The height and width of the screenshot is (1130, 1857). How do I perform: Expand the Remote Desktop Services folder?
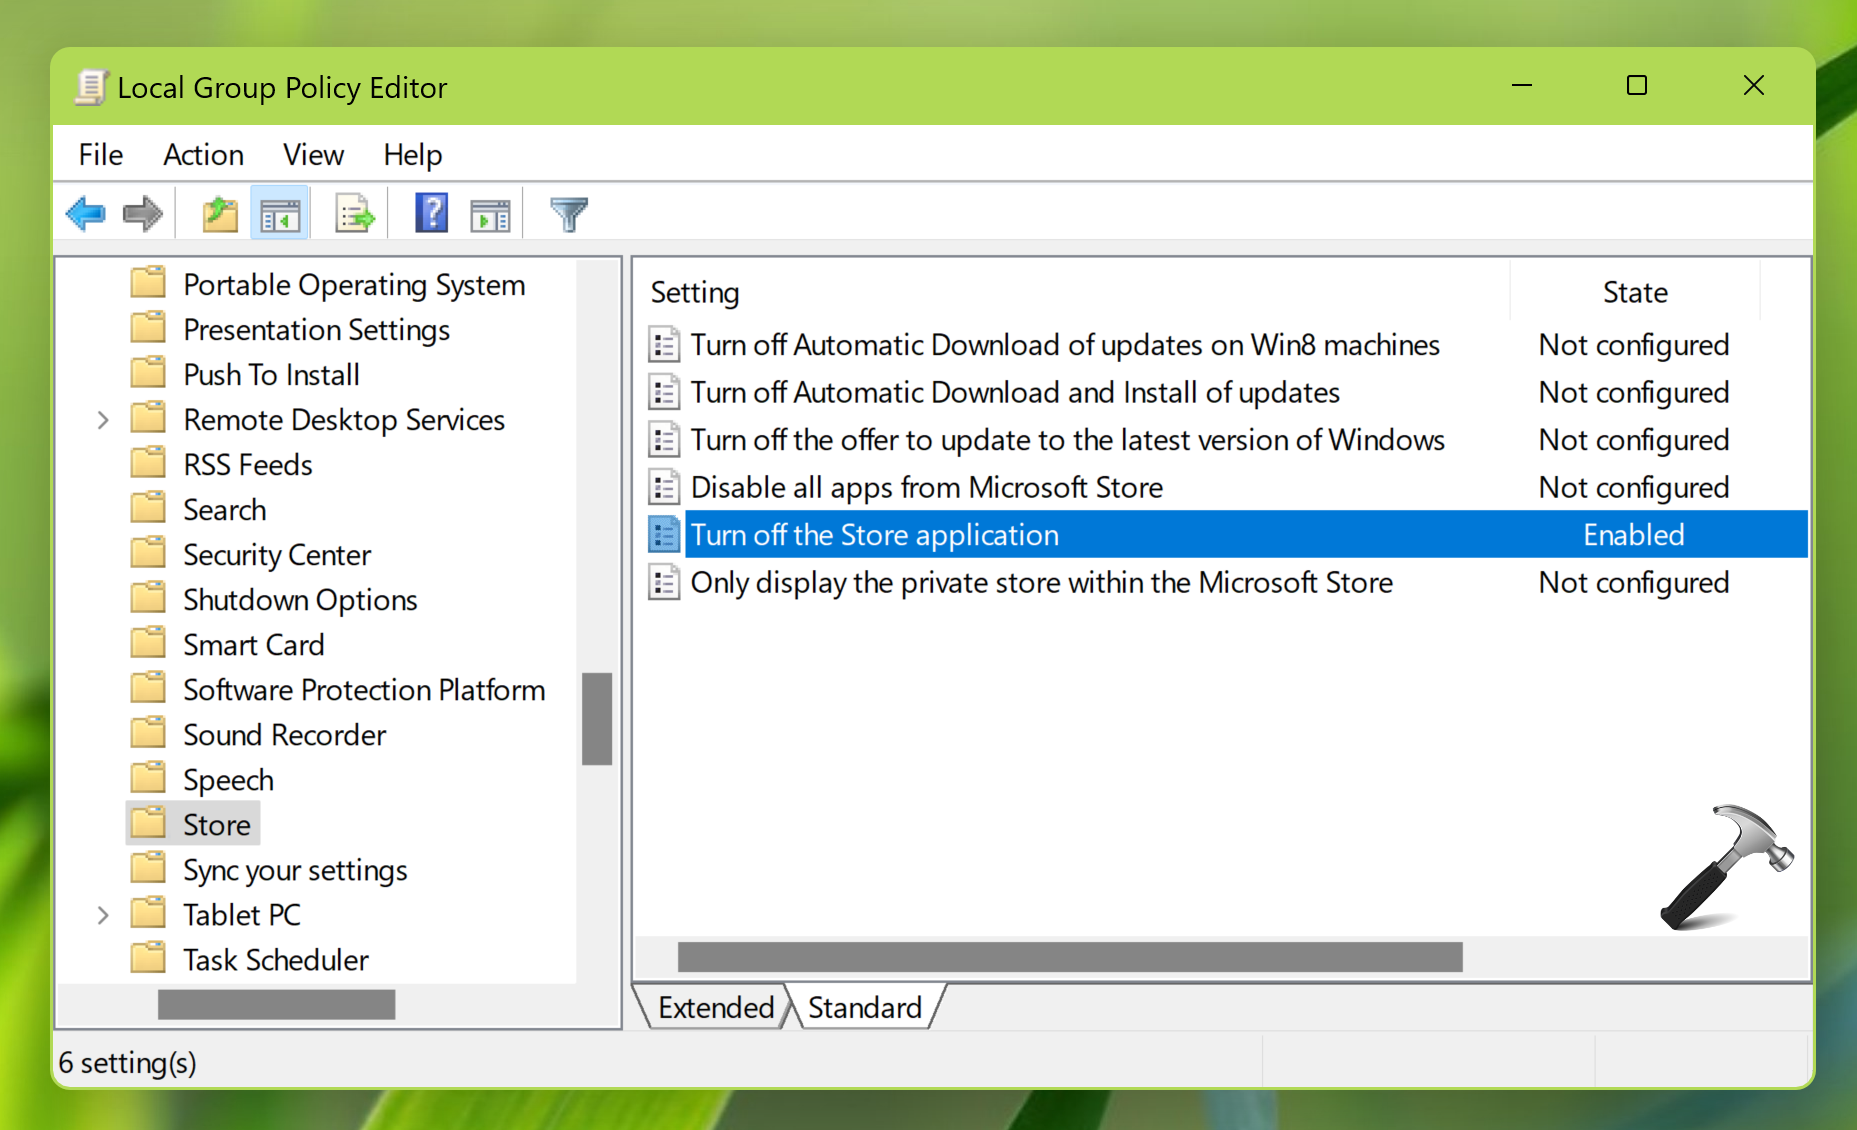click(103, 420)
